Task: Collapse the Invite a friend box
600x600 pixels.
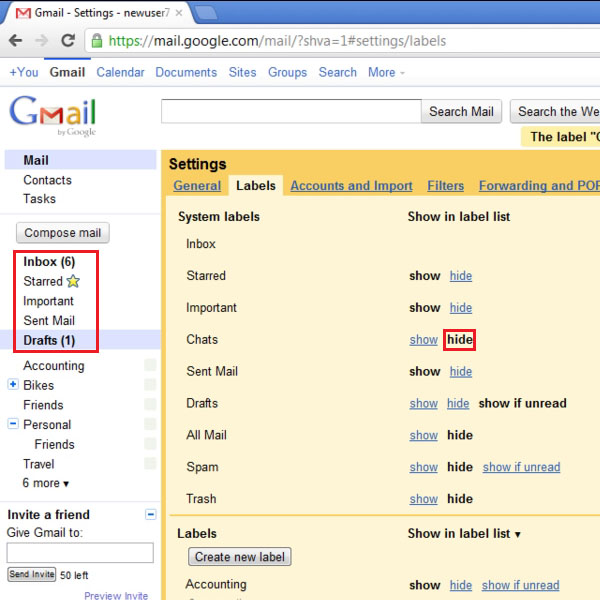Action: pos(151,514)
